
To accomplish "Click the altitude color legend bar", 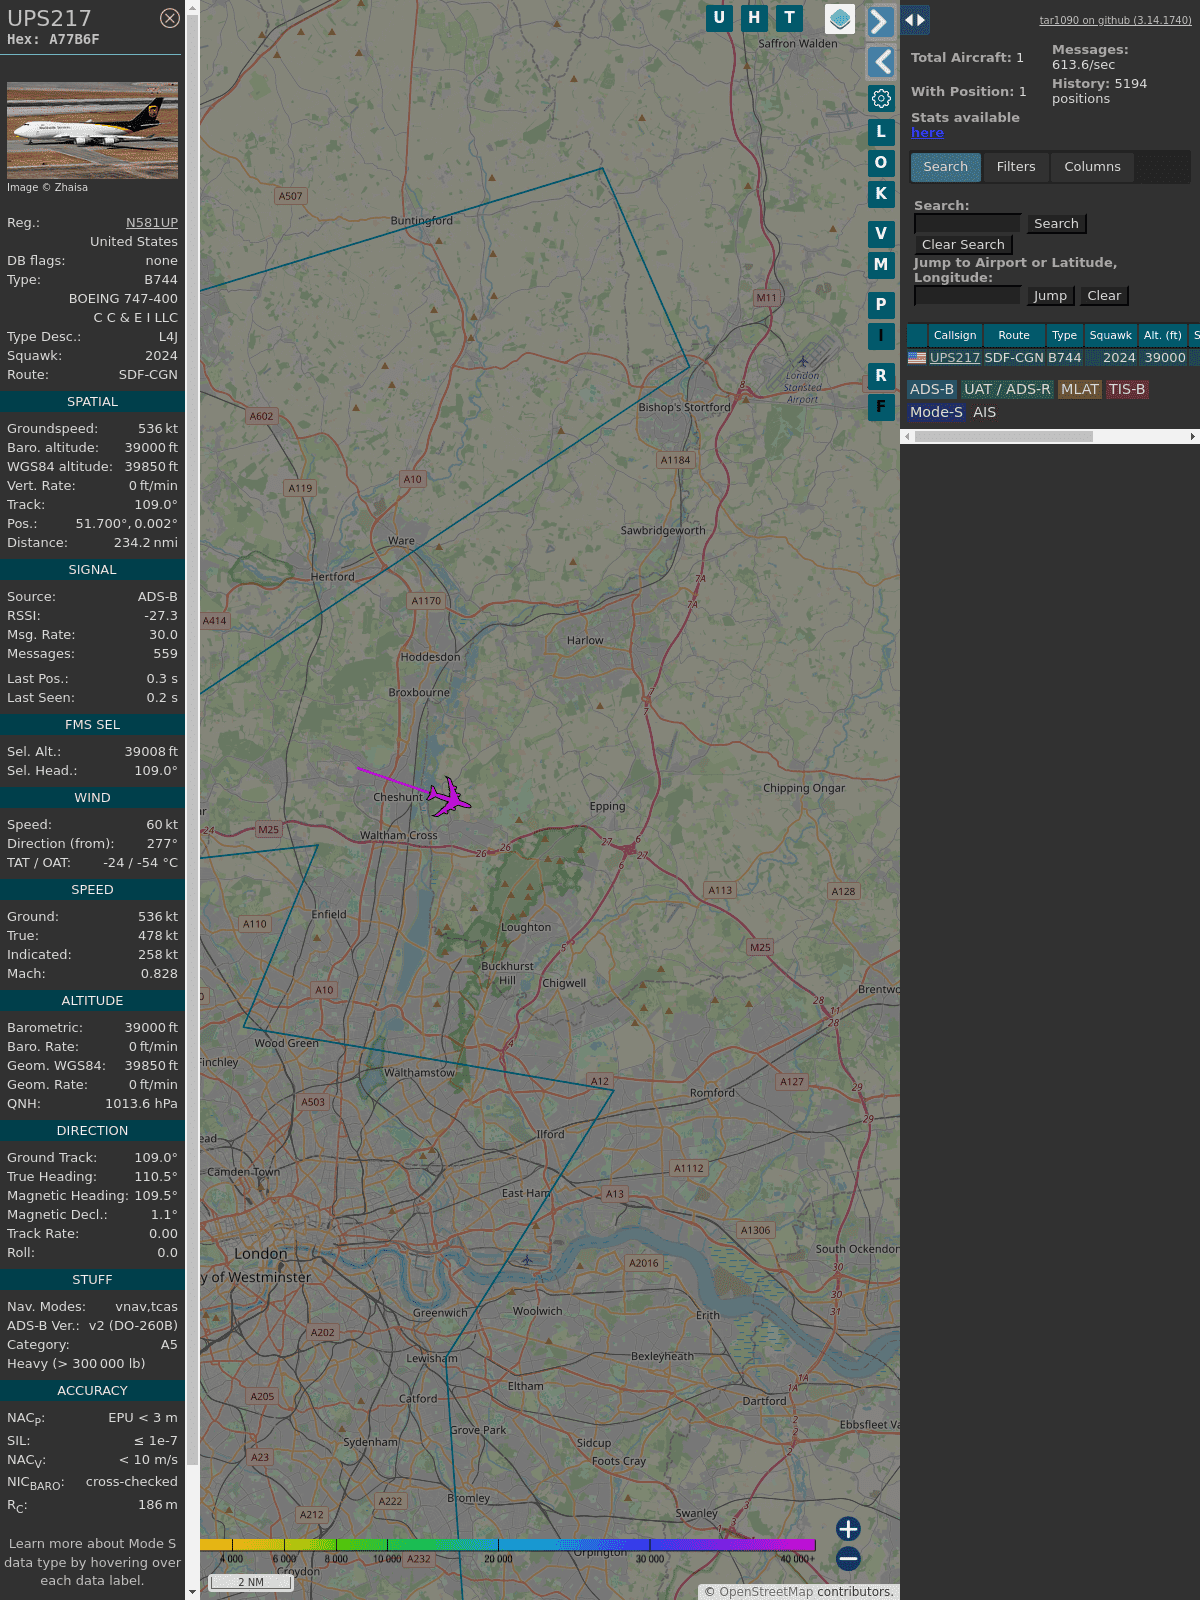I will (508, 1545).
